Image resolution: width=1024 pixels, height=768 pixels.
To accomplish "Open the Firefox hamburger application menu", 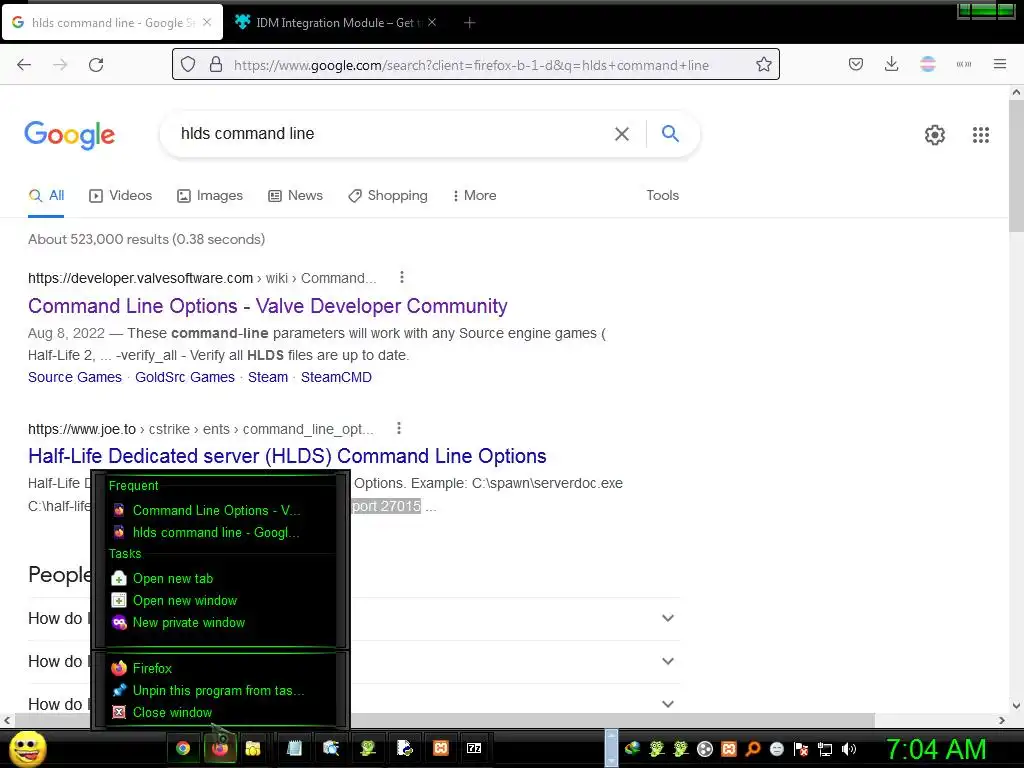I will click(x=999, y=64).
